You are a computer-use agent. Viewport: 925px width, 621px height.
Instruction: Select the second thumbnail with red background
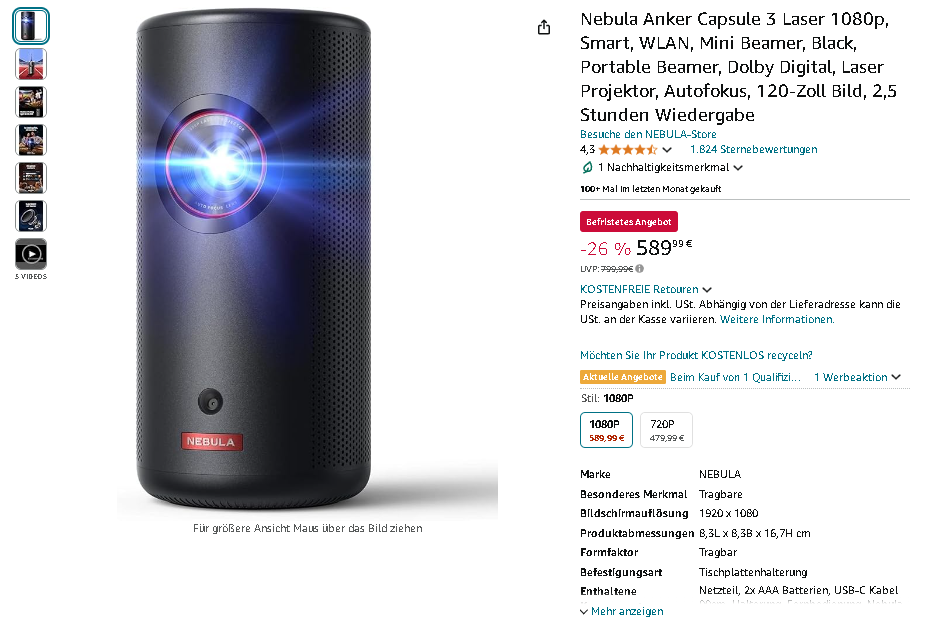(31, 64)
